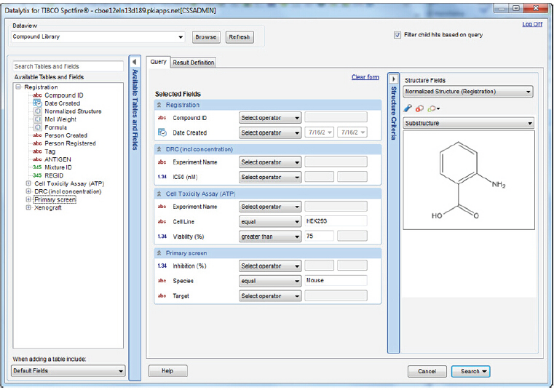Click the REGID numeric type icon
This screenshot has height=391, width=554.
[x=37, y=175]
